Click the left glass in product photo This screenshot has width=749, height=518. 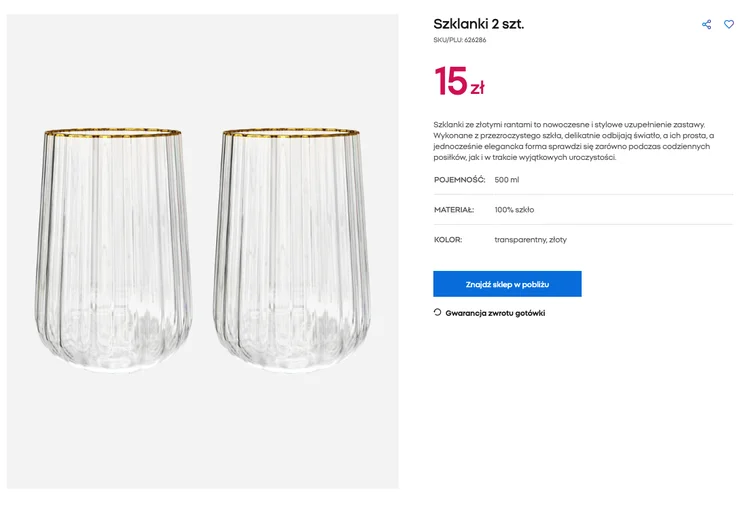(x=113, y=250)
